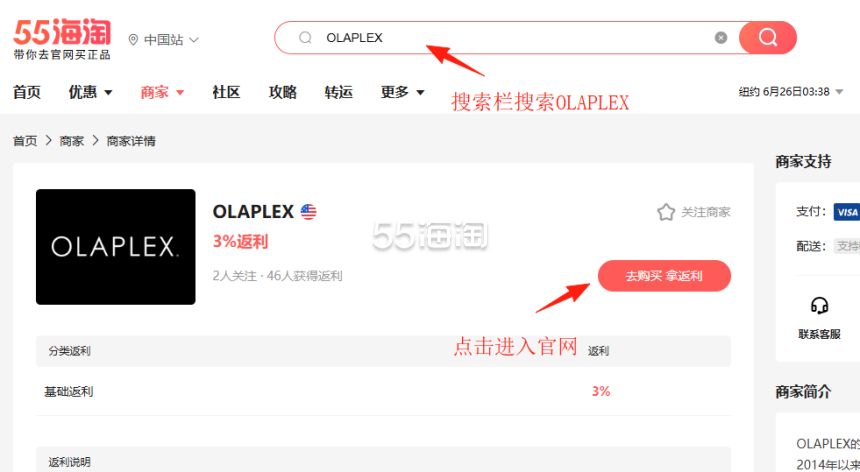
Task: Click the headset 联系客服 icon
Action: [819, 305]
